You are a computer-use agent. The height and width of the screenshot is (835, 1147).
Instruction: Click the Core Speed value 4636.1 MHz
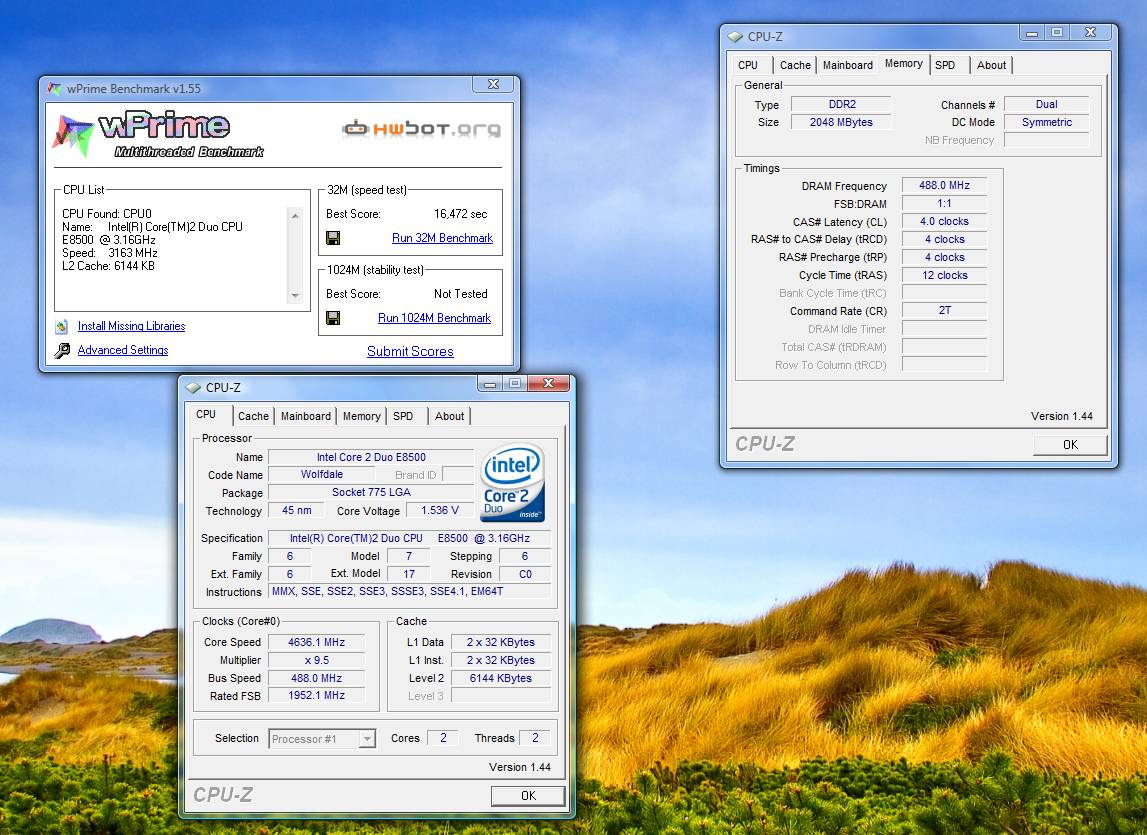[316, 642]
